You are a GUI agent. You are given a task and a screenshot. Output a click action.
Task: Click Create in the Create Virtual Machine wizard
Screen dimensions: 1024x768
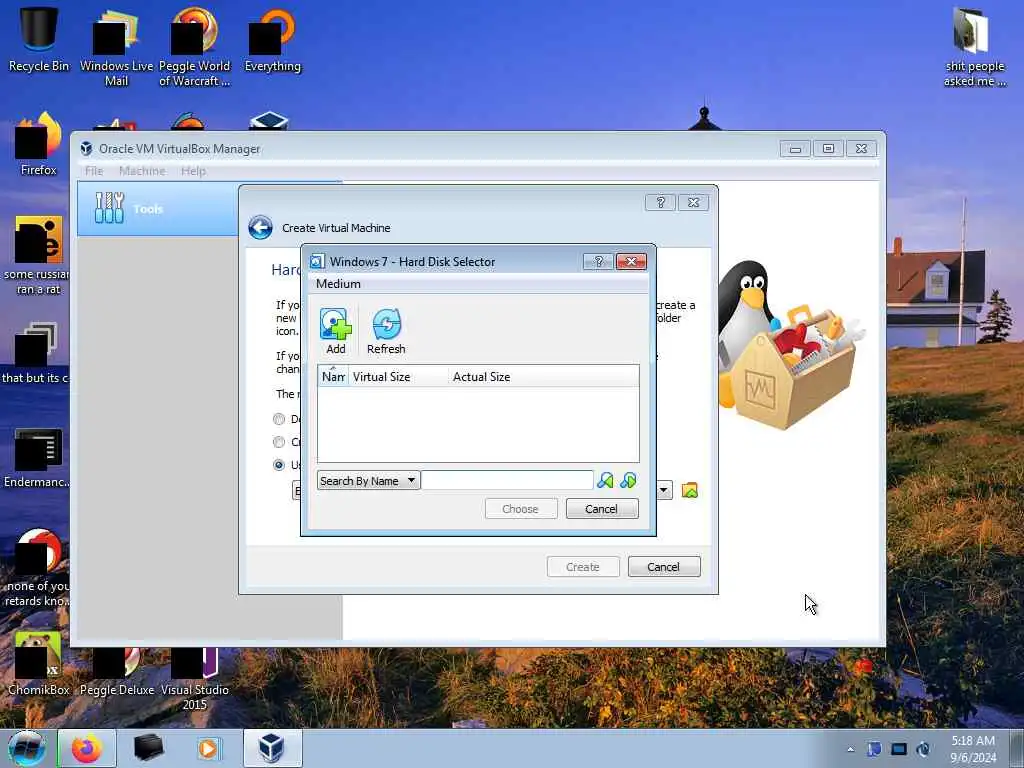(x=583, y=567)
